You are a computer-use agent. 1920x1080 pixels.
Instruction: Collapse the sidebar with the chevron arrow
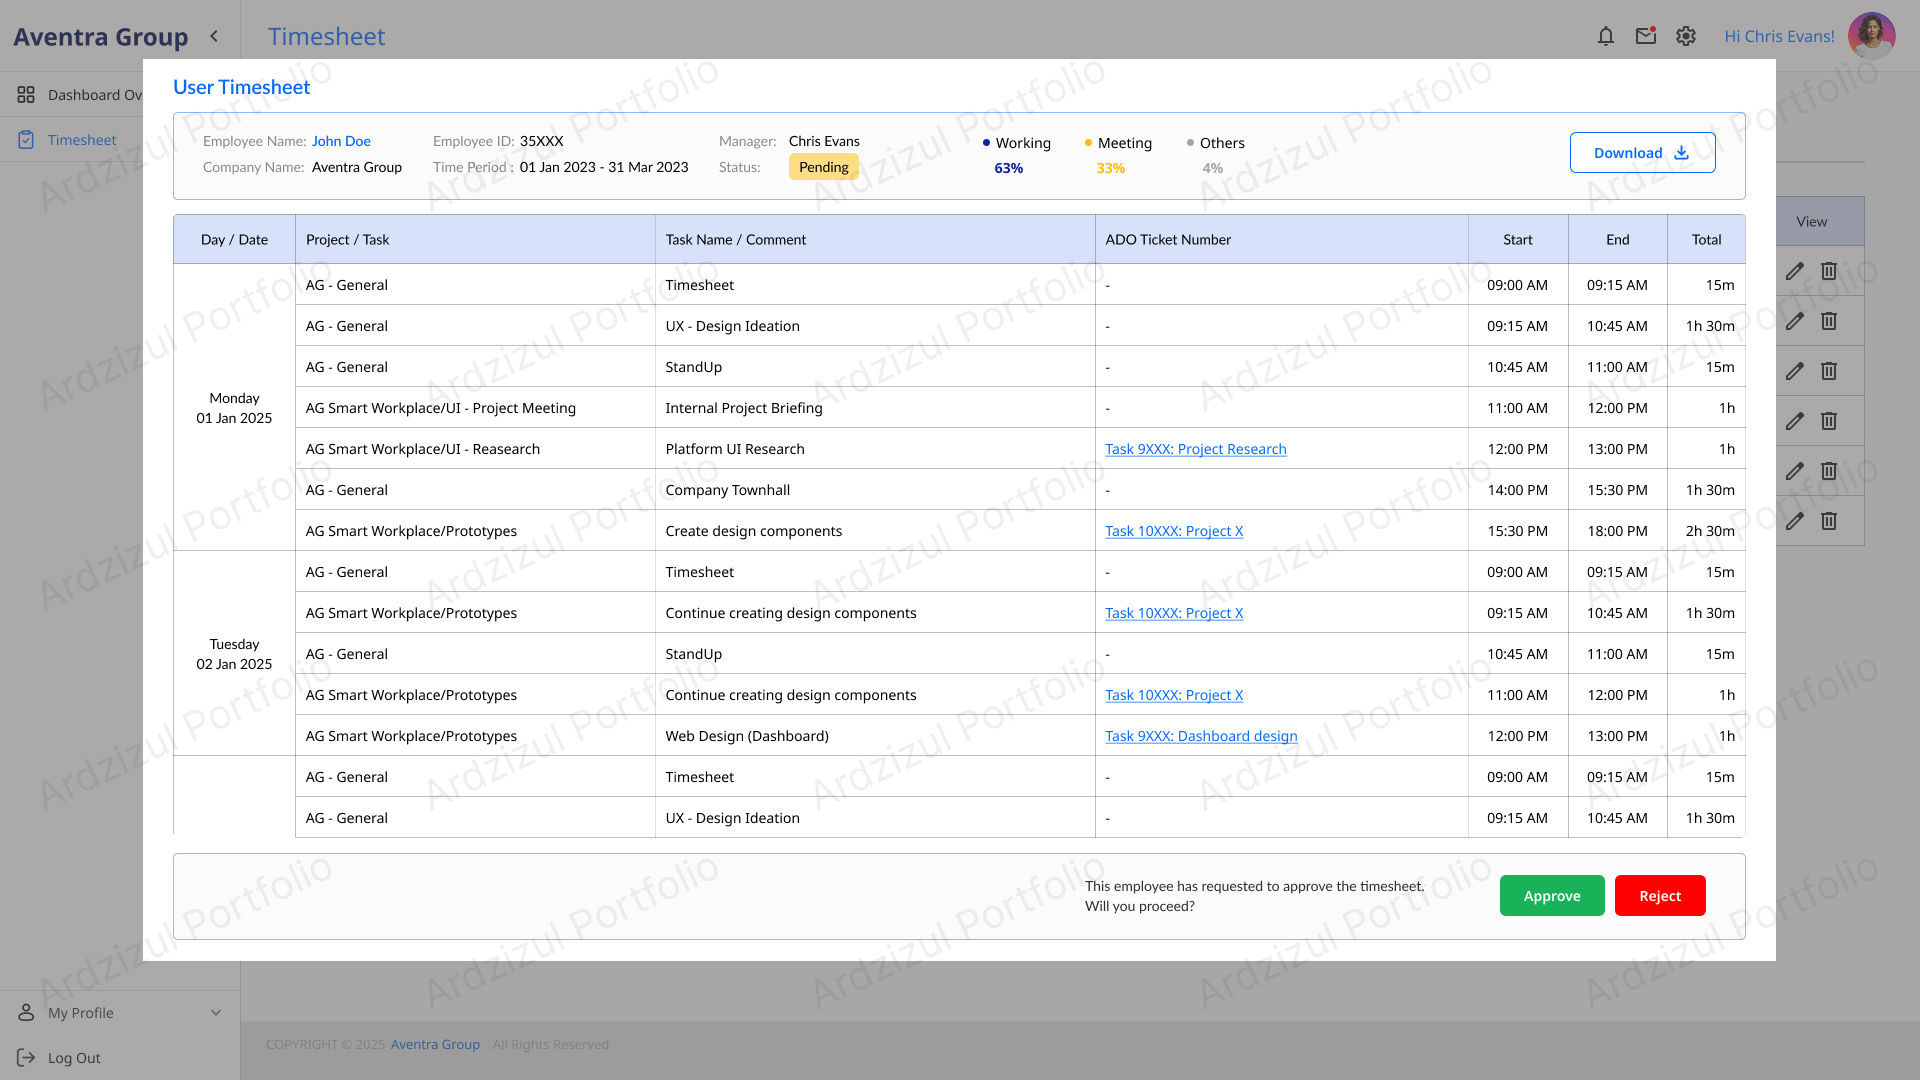[214, 36]
